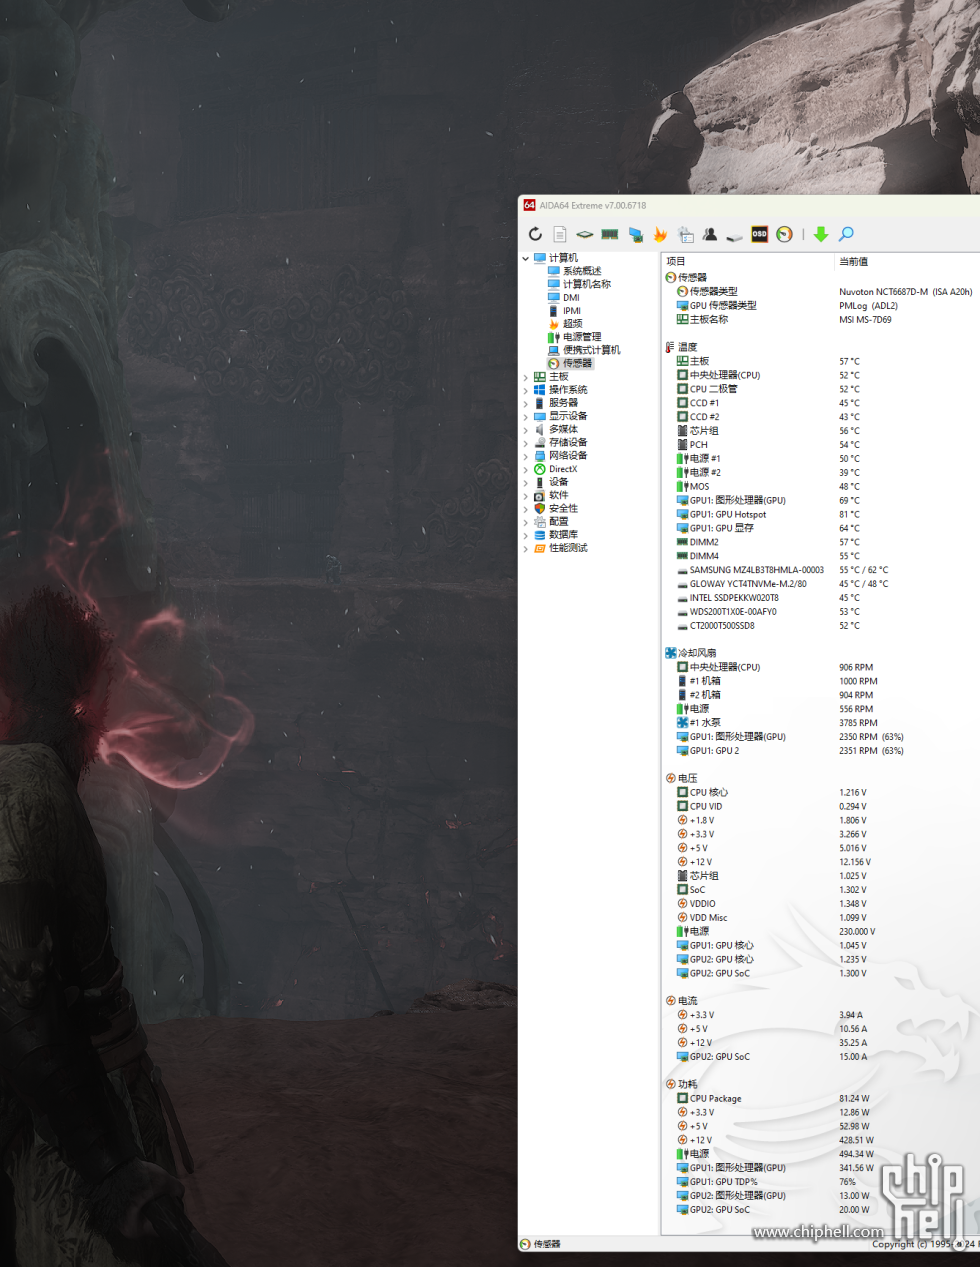
Task: Select the PCH temperature row
Action: pos(820,444)
